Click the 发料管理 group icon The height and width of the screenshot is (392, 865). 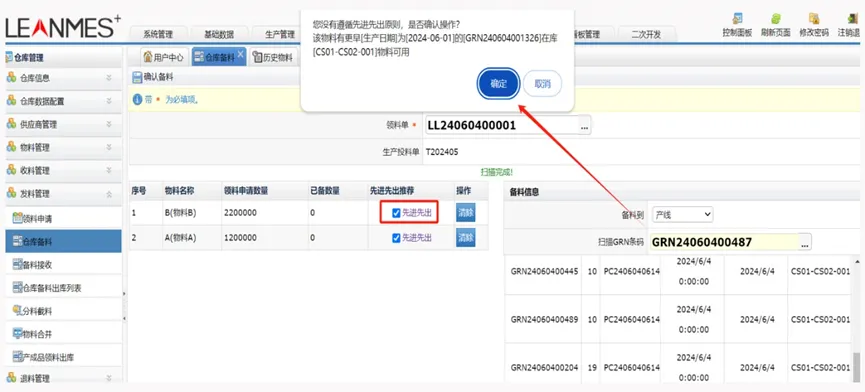pos(11,194)
